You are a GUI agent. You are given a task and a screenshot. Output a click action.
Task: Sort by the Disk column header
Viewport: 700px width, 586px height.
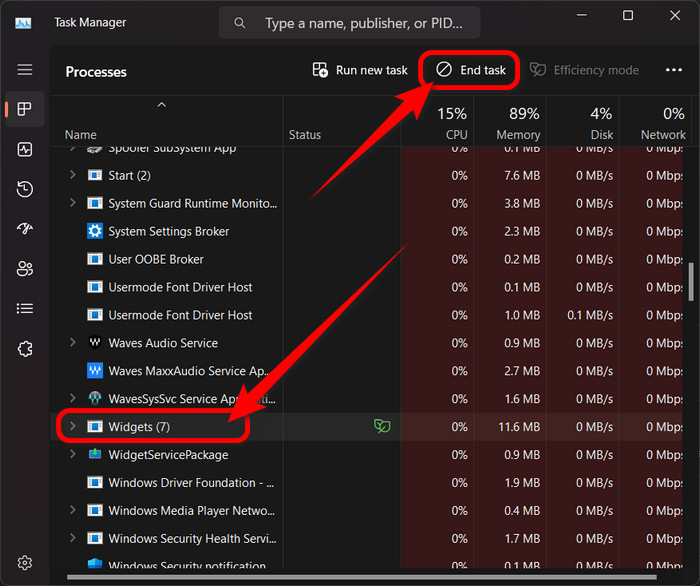[x=601, y=135]
